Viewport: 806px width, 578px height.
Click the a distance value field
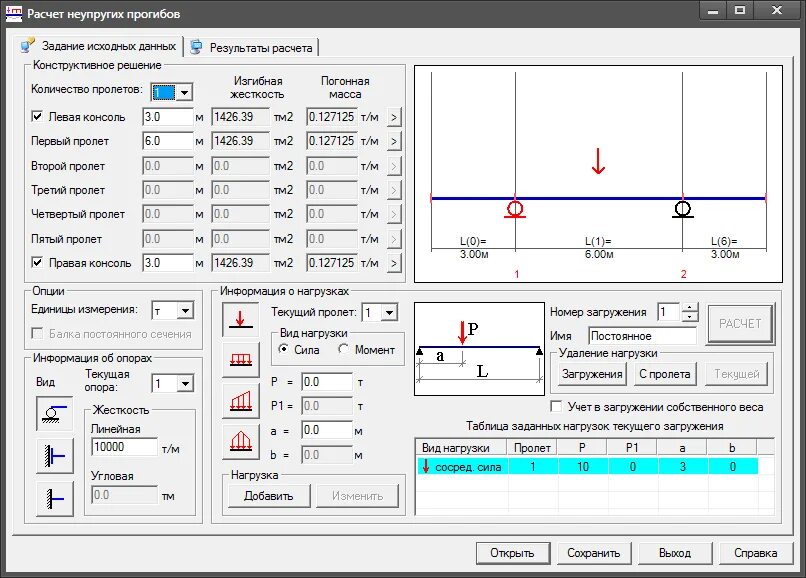coord(327,430)
